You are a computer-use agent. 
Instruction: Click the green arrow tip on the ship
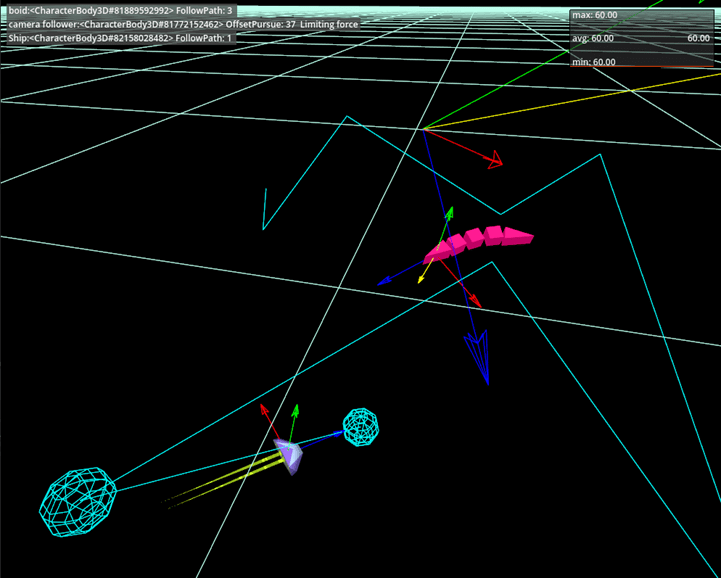(295, 409)
